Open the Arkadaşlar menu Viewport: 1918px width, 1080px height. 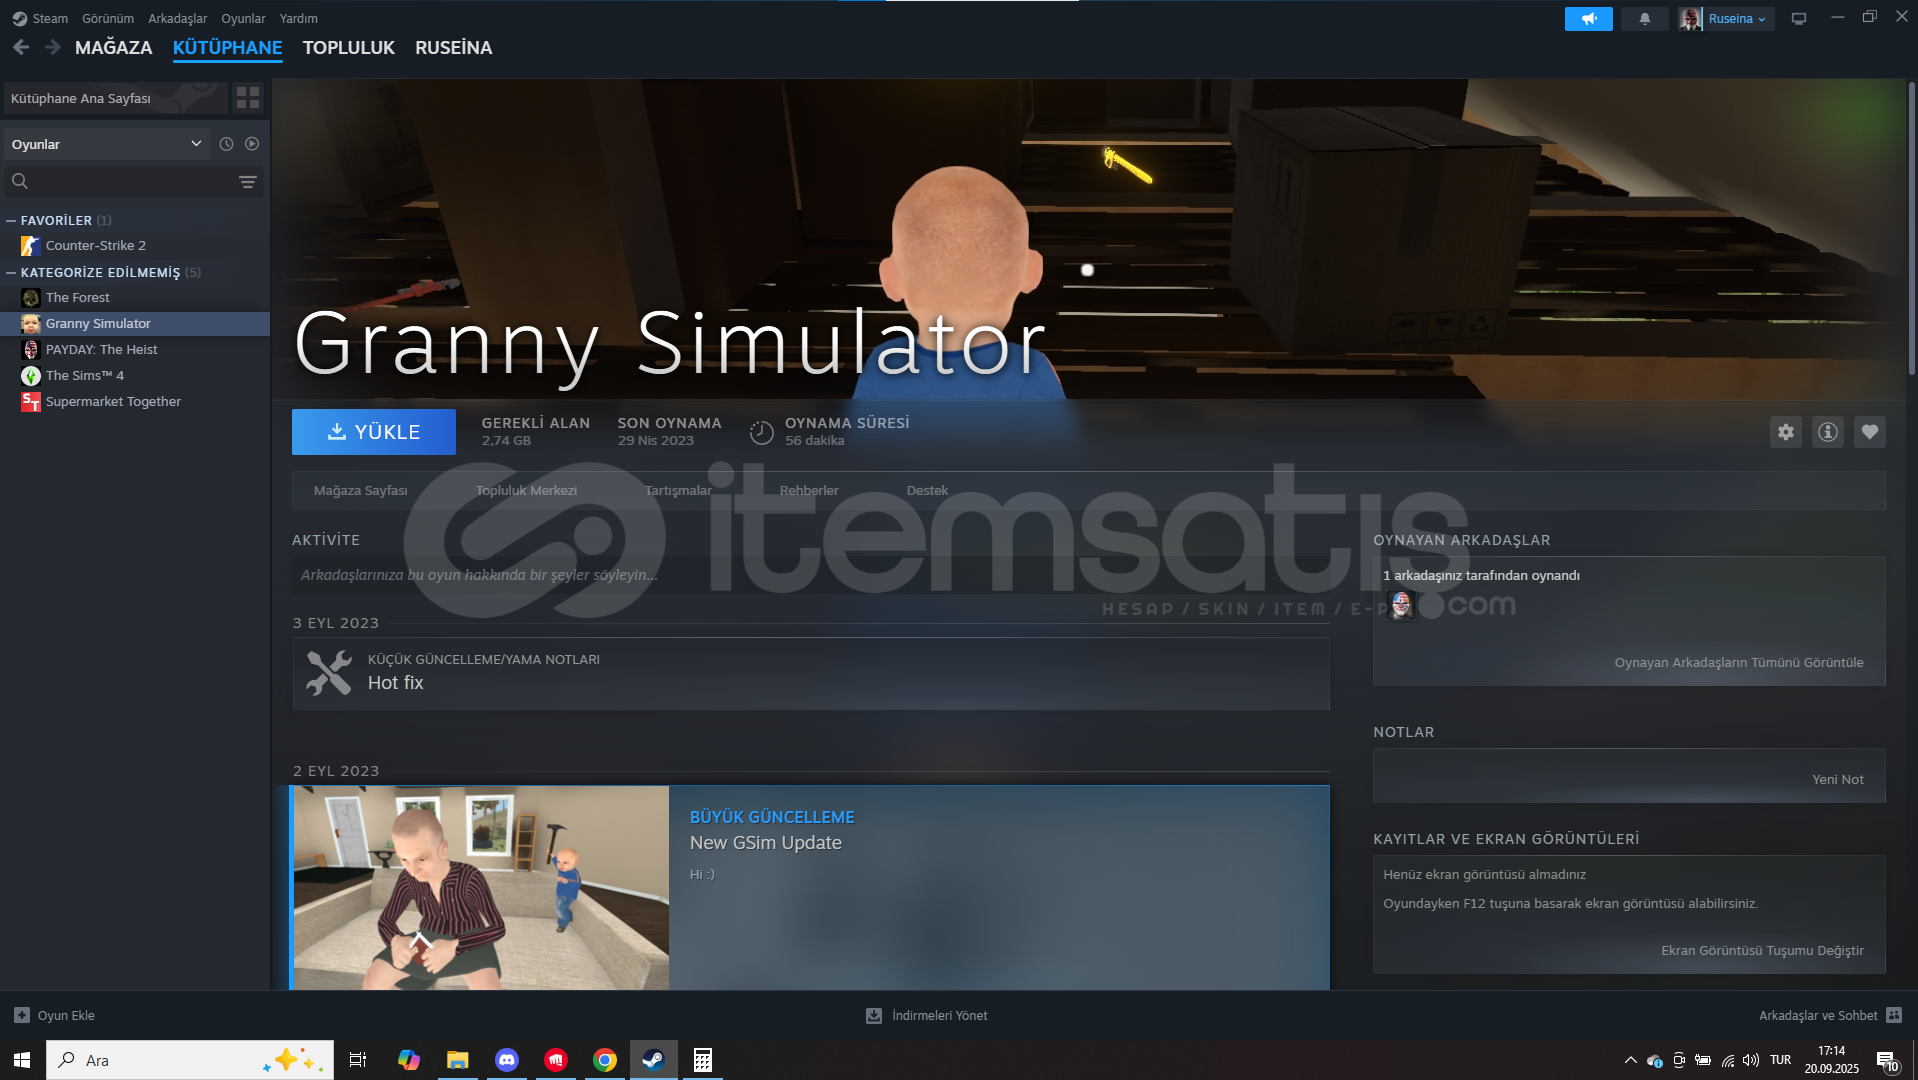177,18
